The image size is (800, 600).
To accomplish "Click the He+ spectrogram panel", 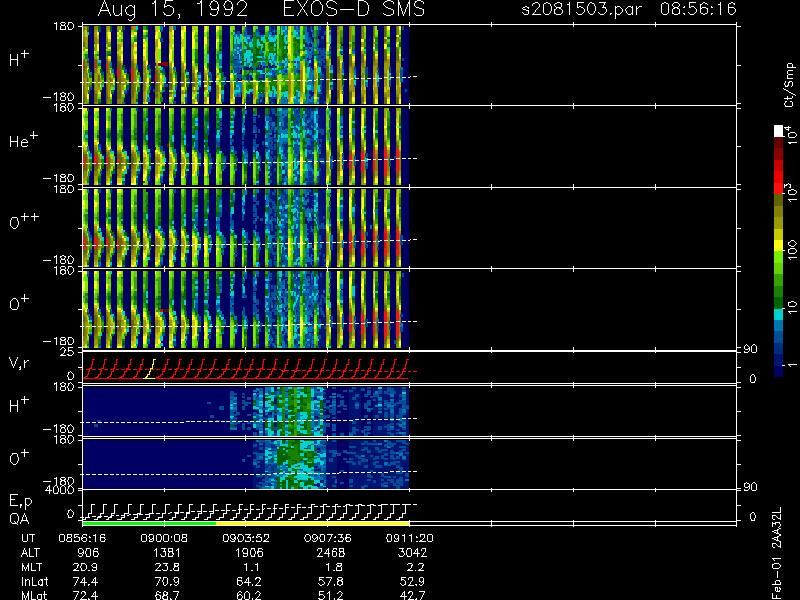I will click(x=246, y=146).
